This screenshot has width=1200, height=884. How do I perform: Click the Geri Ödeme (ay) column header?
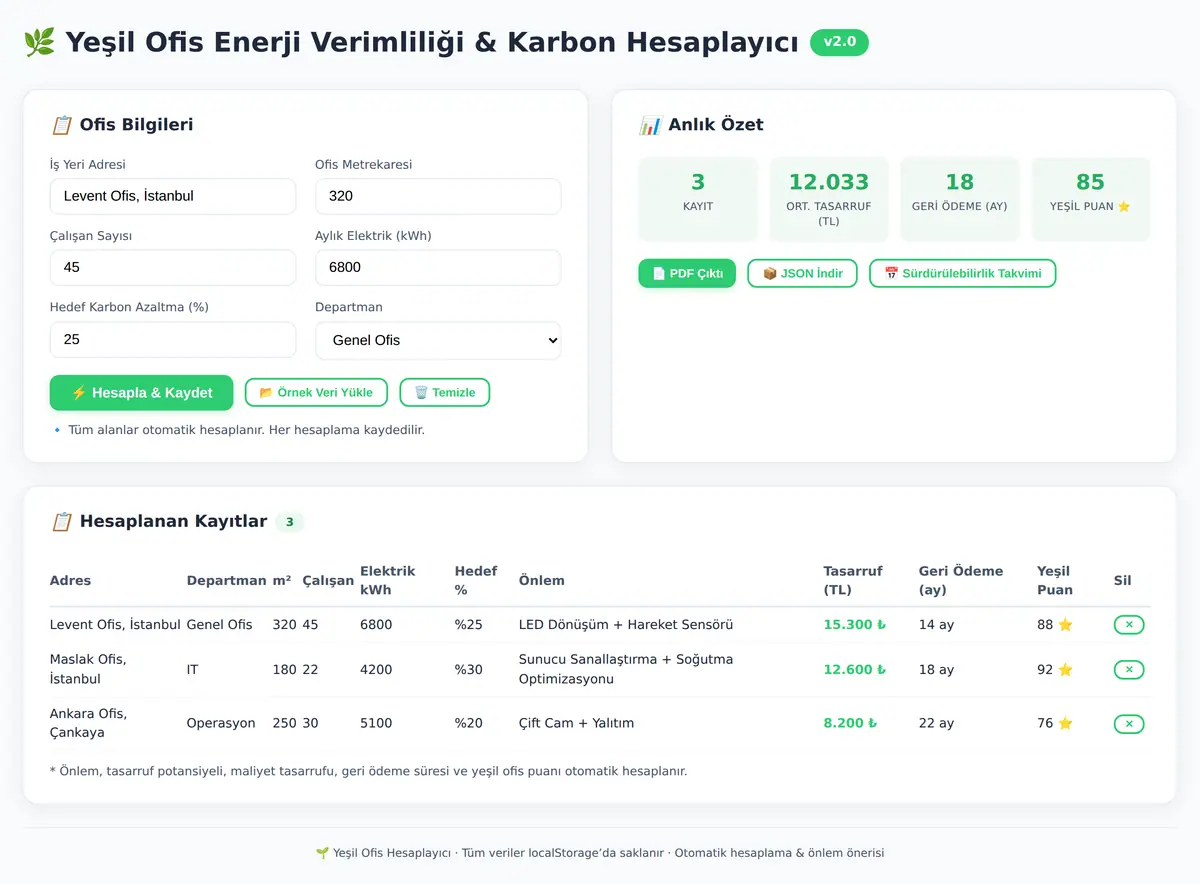(x=961, y=581)
